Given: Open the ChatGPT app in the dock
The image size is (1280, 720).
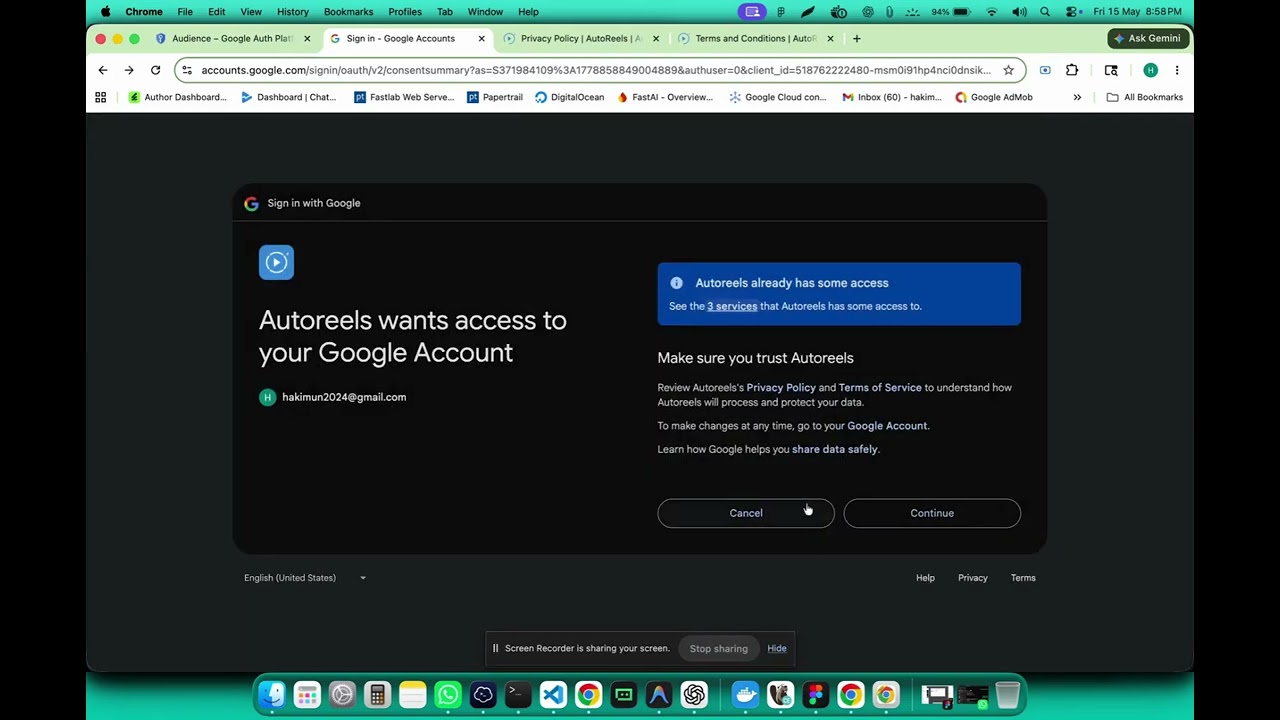Looking at the screenshot, I should point(694,695).
